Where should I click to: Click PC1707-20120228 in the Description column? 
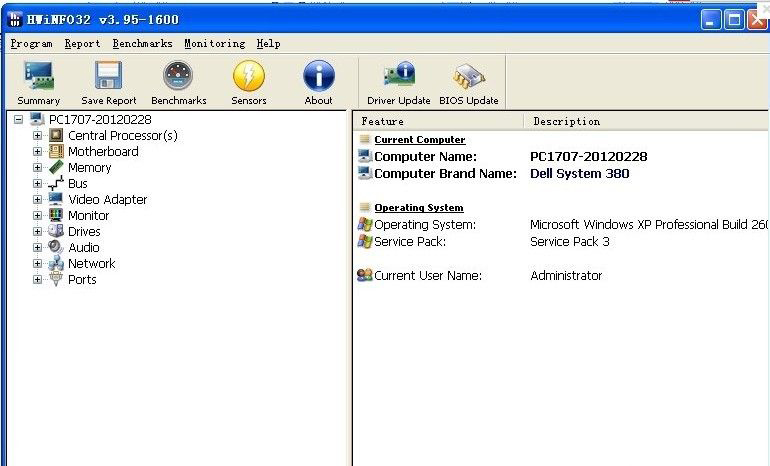588,157
